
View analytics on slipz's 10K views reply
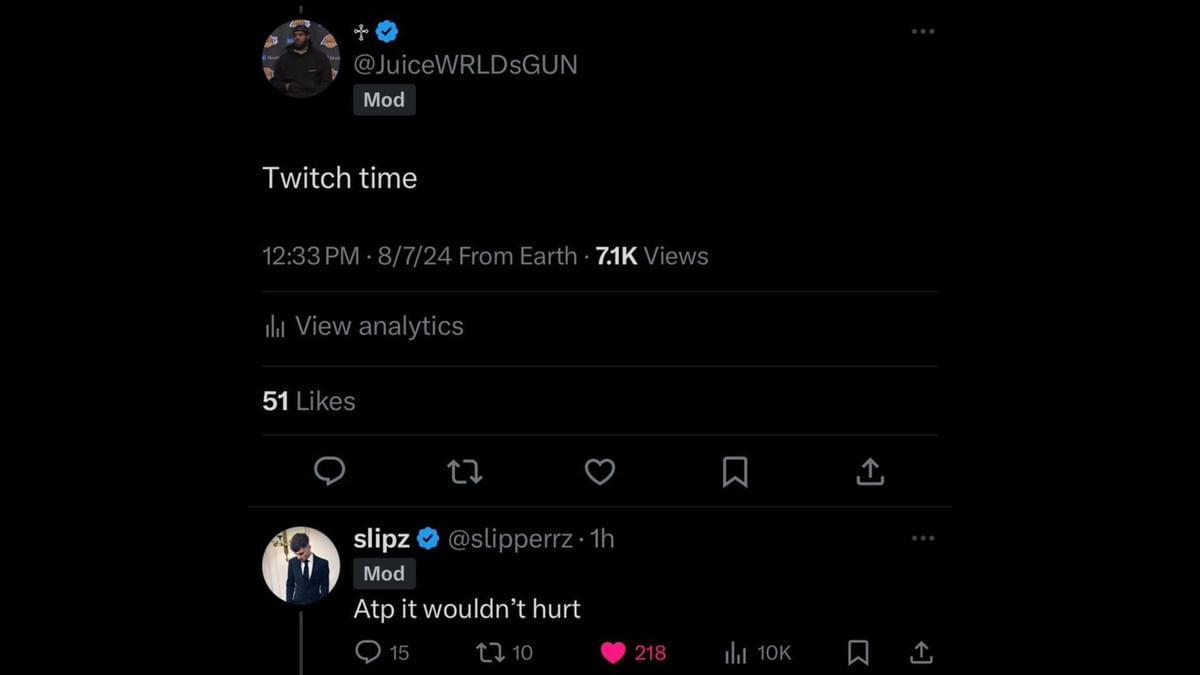pyautogui.click(x=736, y=653)
